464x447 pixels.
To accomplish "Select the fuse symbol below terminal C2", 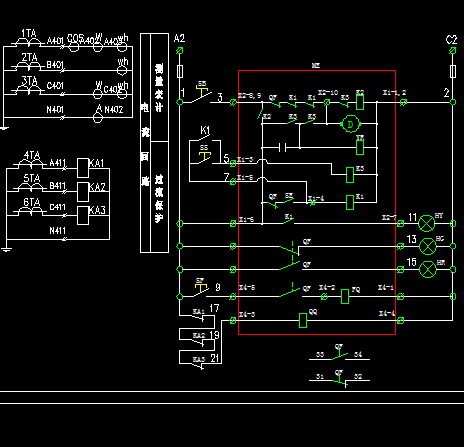I will pyautogui.click(x=453, y=71).
